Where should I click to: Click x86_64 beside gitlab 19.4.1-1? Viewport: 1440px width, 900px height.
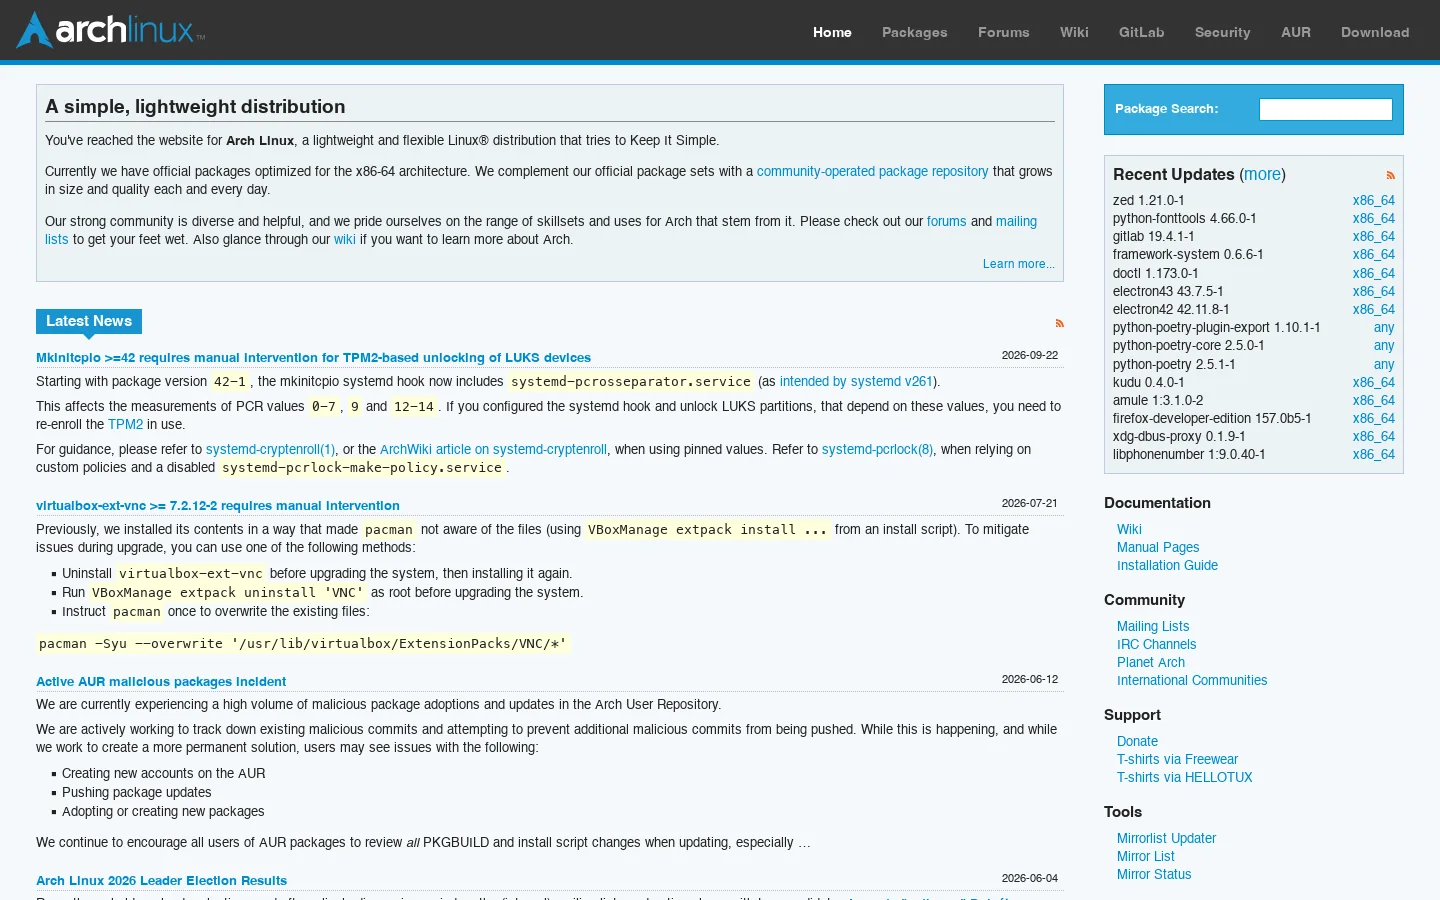point(1373,236)
